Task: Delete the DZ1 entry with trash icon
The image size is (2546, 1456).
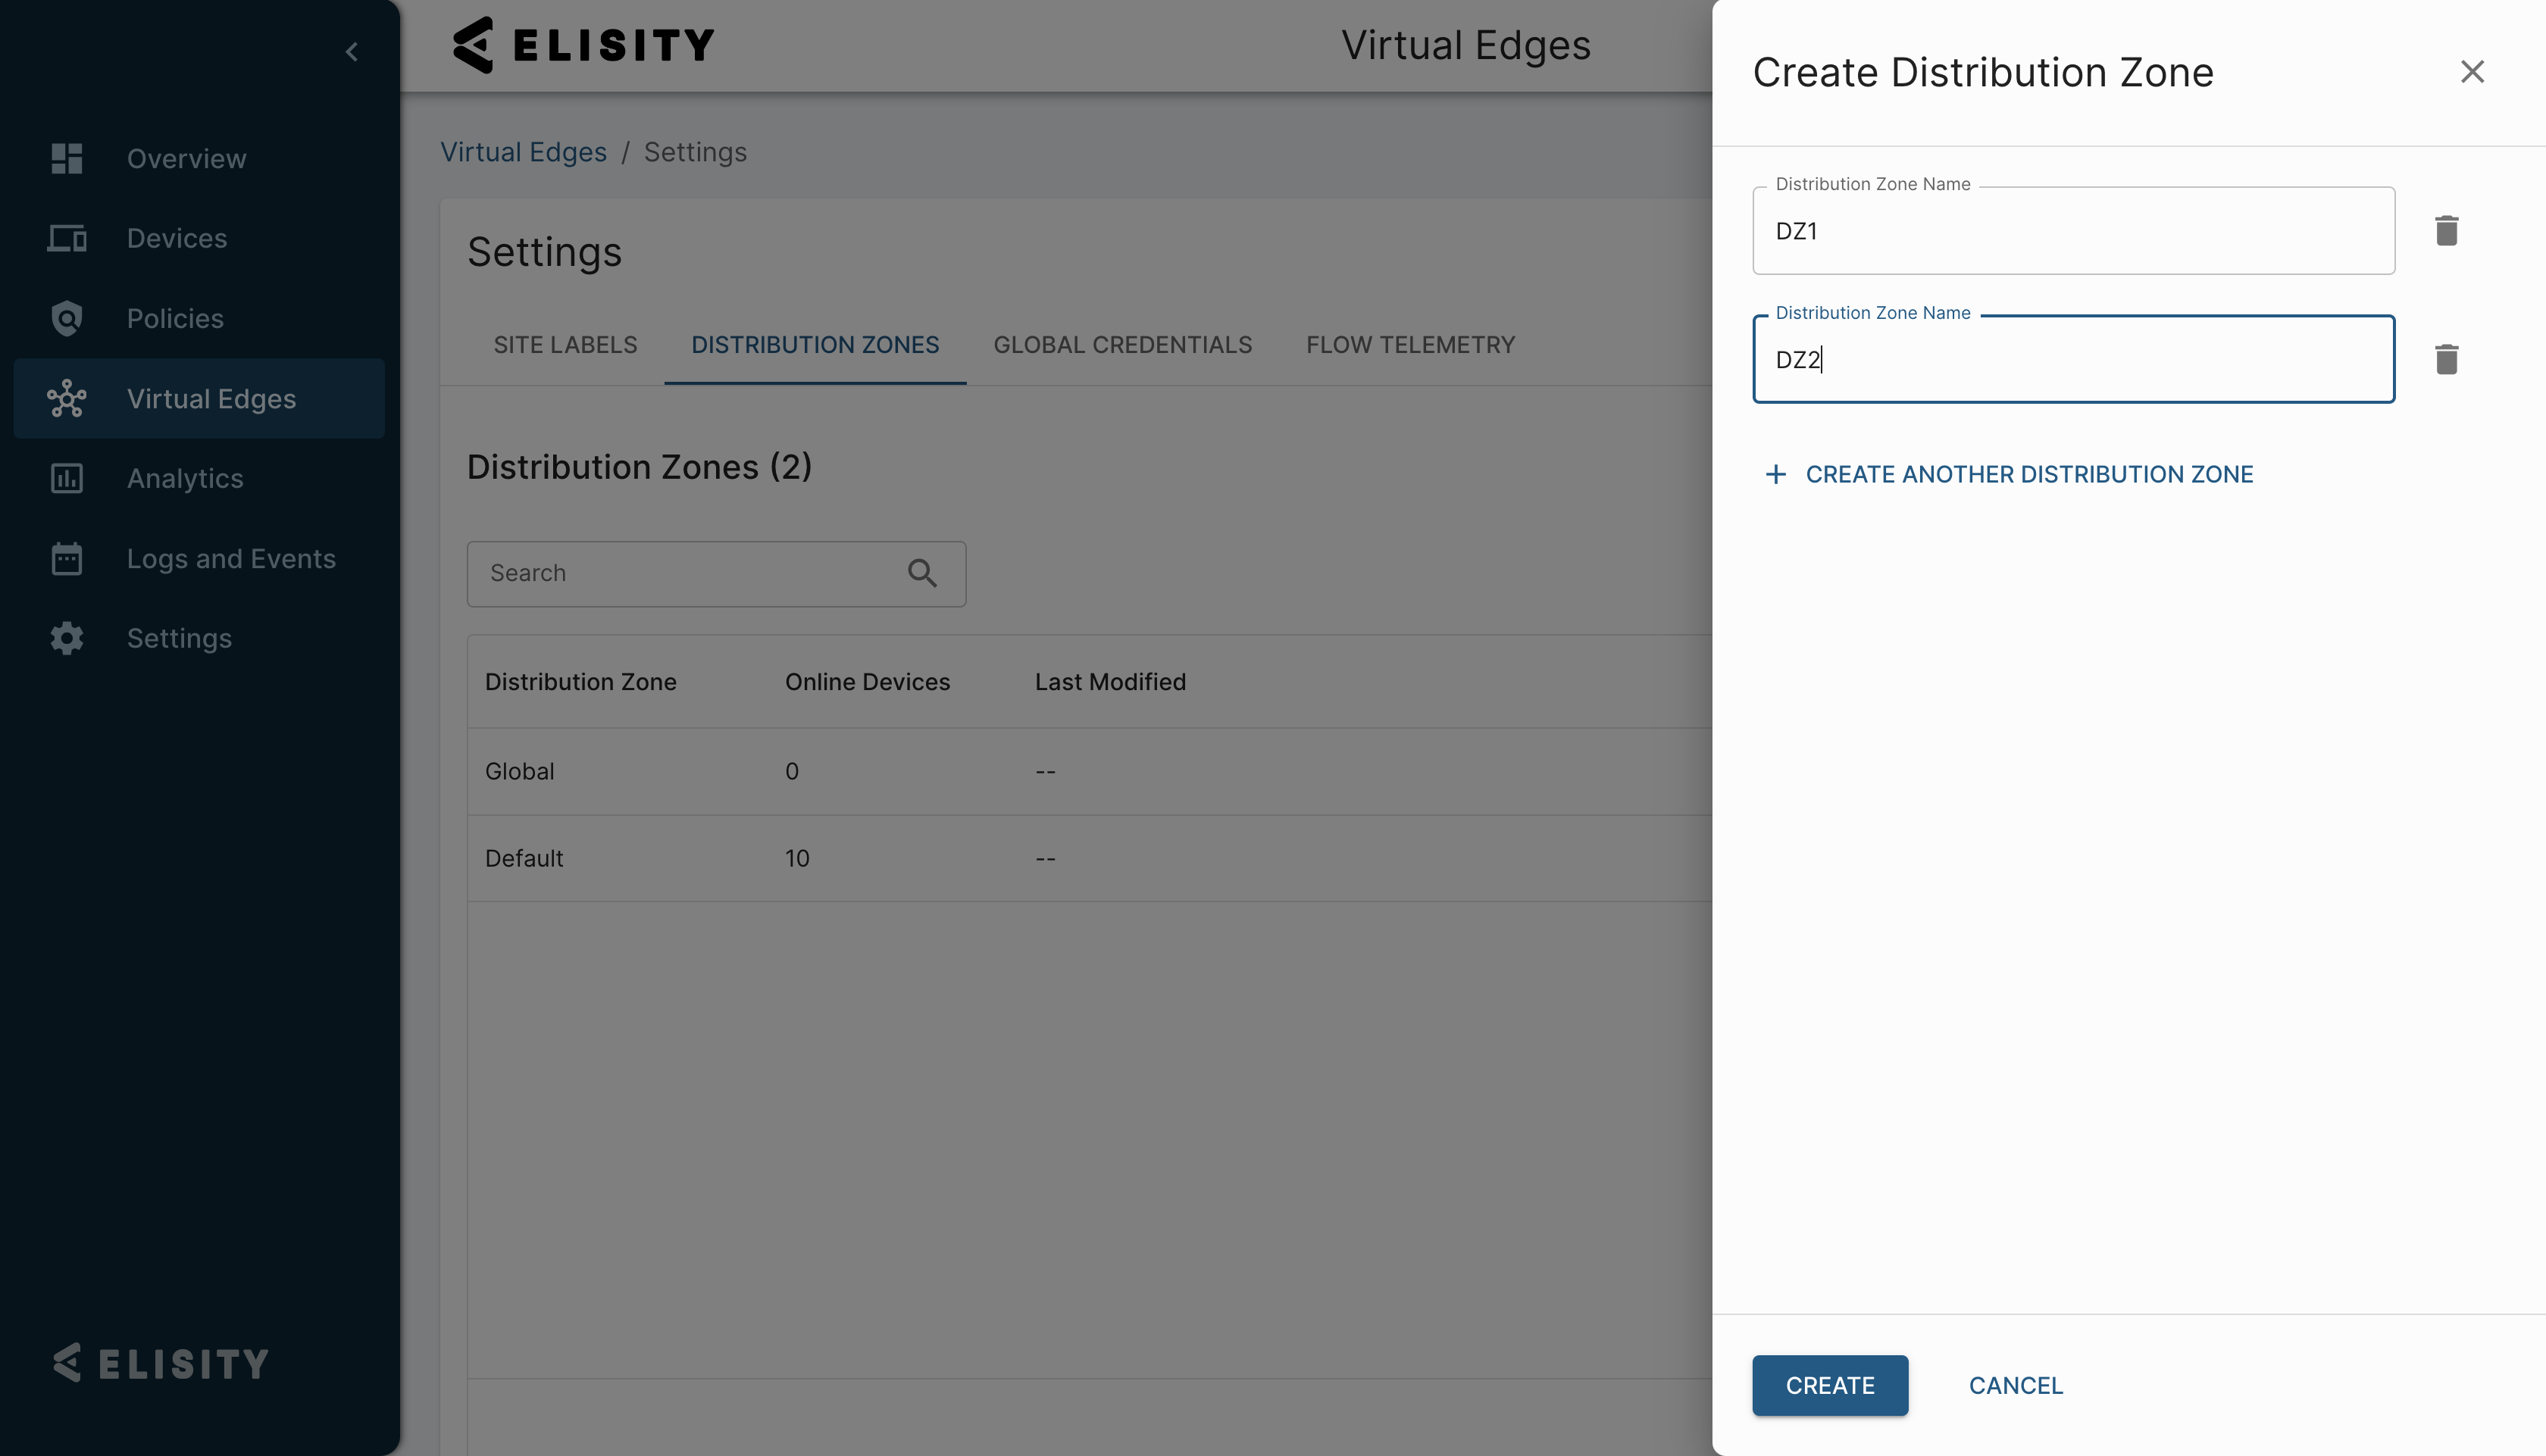Action: 2446,231
